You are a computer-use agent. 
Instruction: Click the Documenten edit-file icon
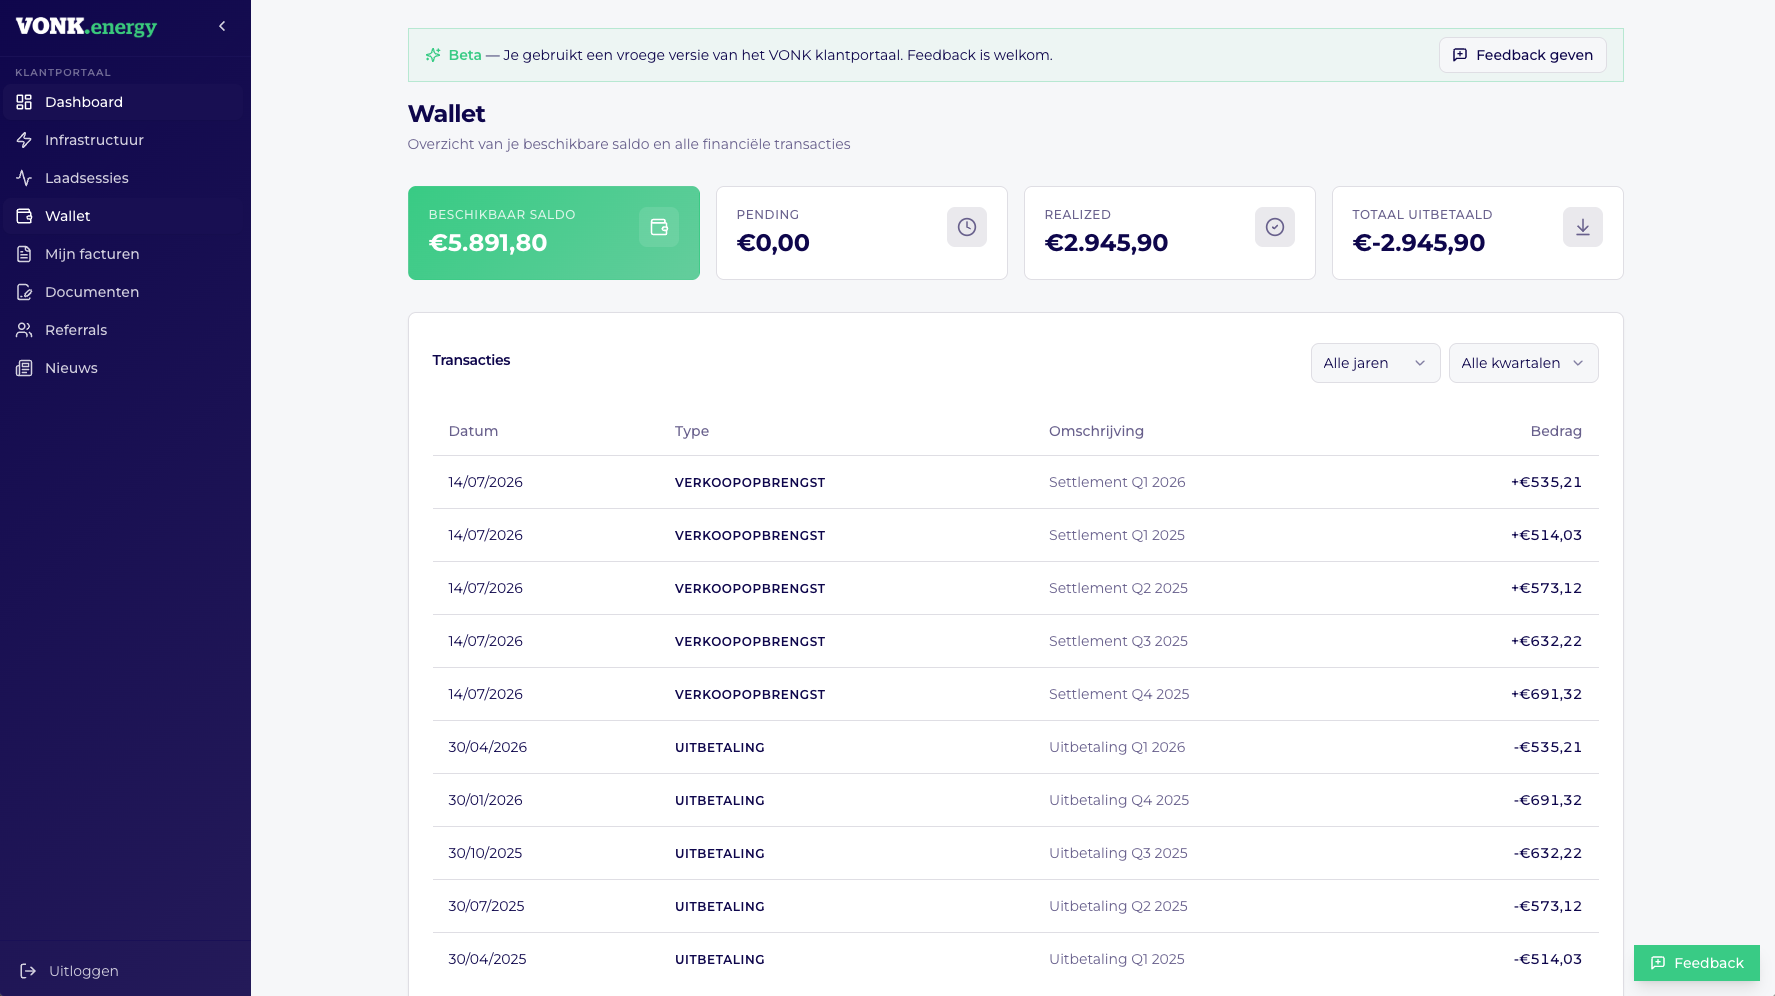[24, 292]
